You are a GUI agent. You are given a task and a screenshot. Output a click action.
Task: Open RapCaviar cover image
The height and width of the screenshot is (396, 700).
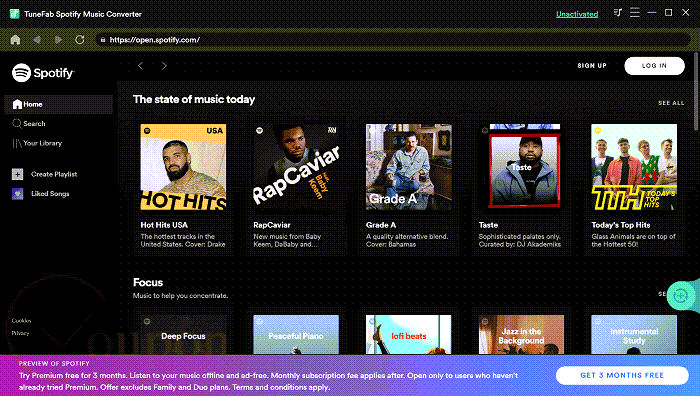pos(296,167)
